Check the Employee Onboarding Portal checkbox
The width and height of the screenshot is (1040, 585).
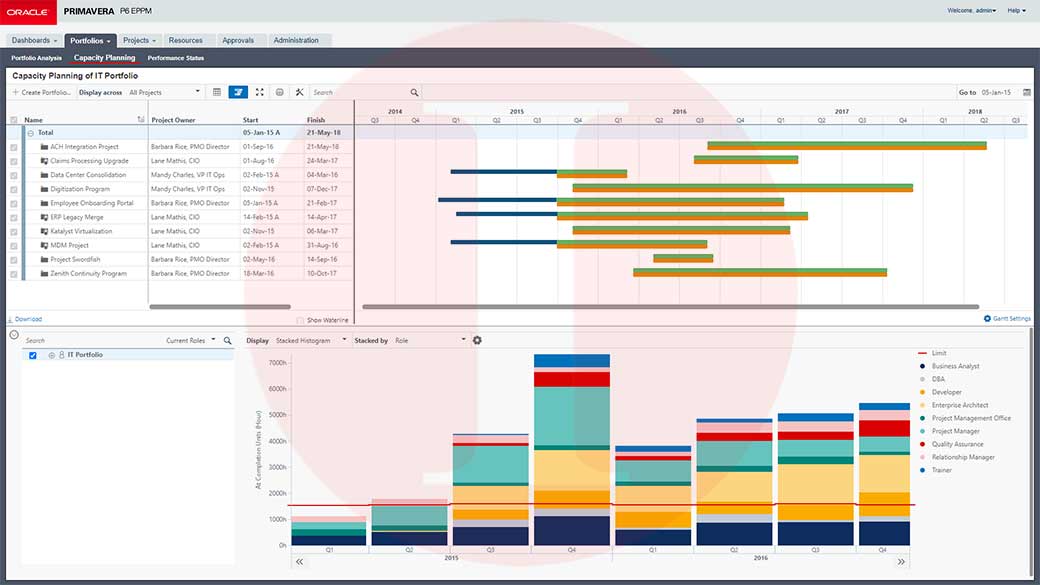coord(14,204)
